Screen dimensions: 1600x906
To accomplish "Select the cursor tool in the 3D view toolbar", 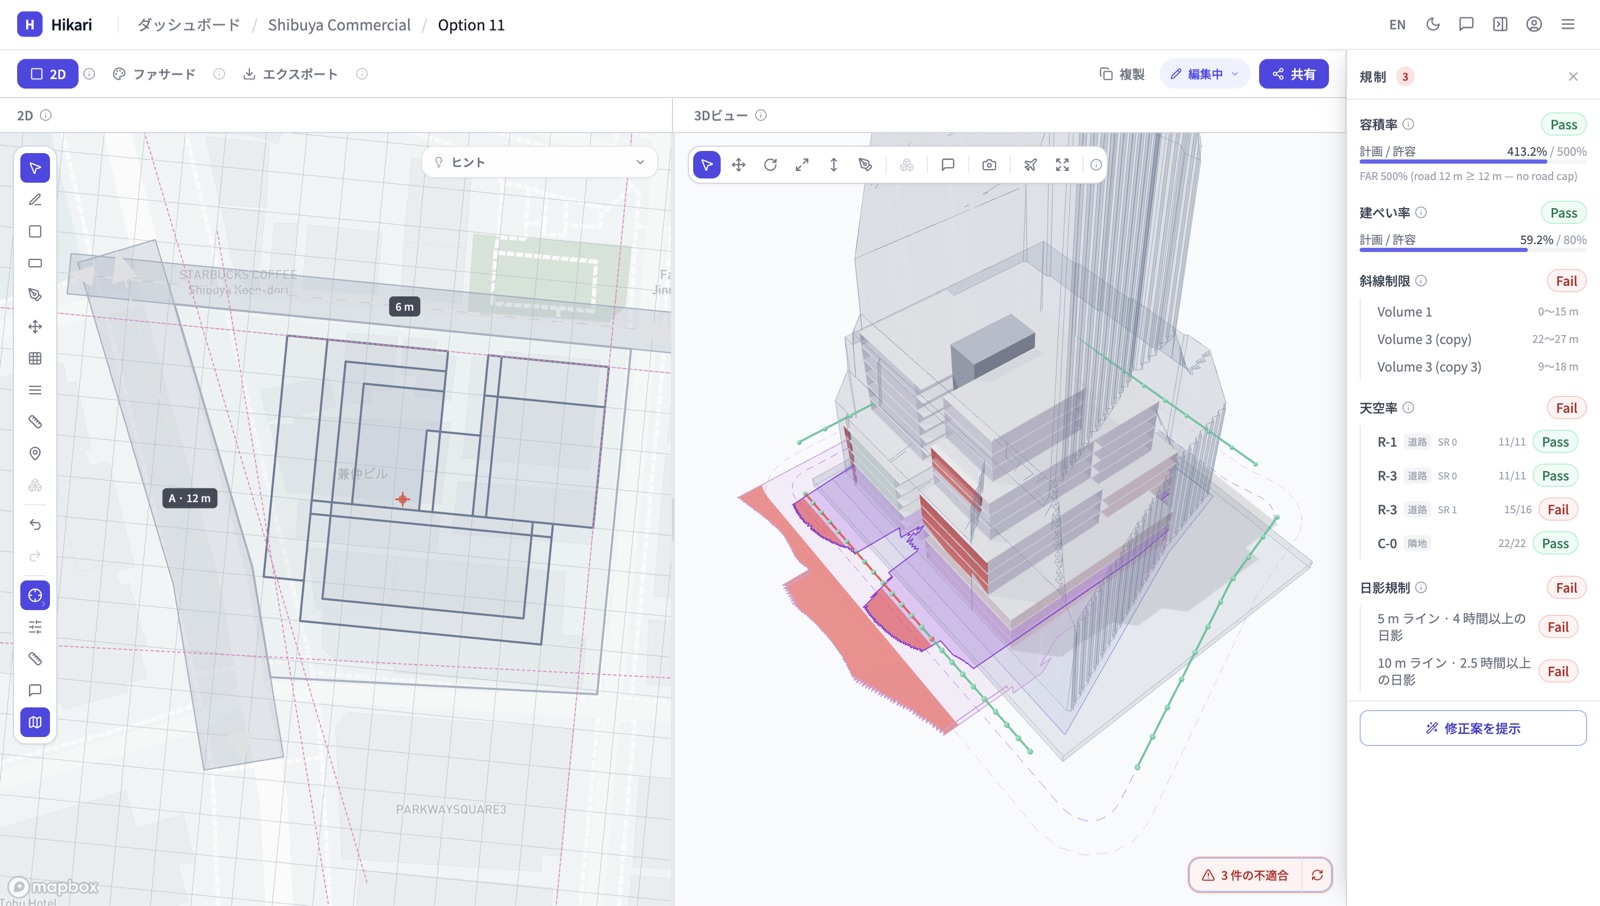I will [x=707, y=165].
